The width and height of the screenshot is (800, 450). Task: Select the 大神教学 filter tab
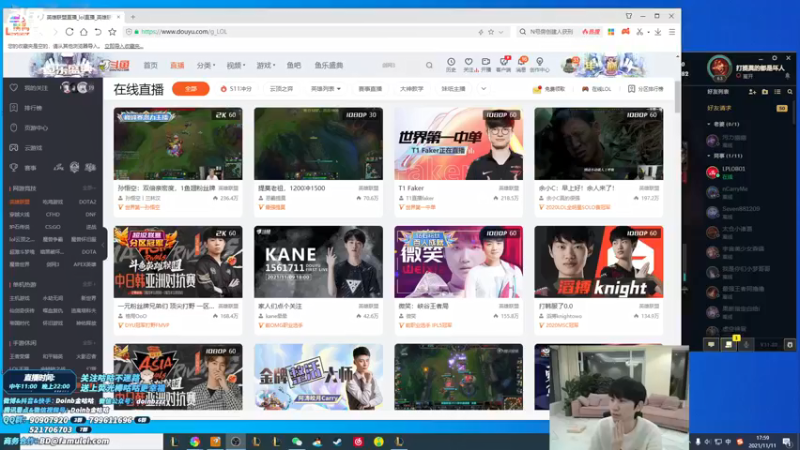coord(412,89)
